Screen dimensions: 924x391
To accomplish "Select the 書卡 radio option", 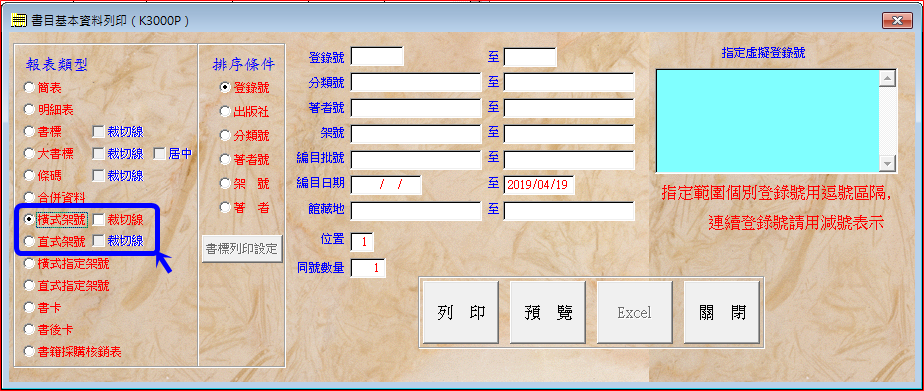I will [x=29, y=307].
